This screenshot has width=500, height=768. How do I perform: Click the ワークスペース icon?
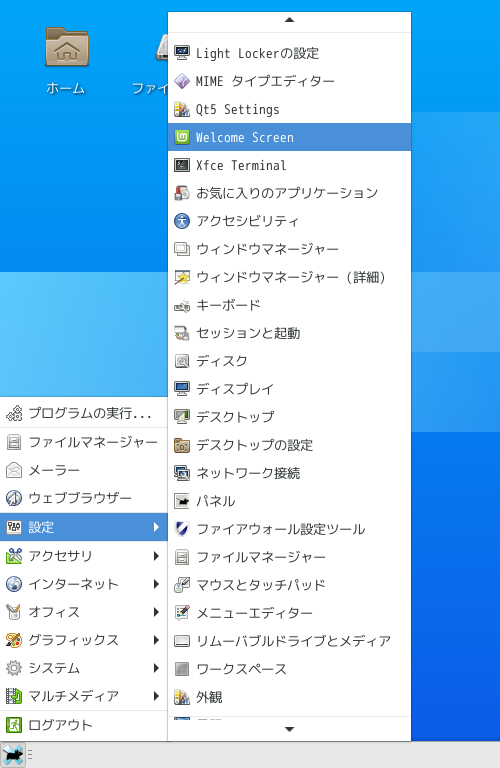[x=182, y=669]
